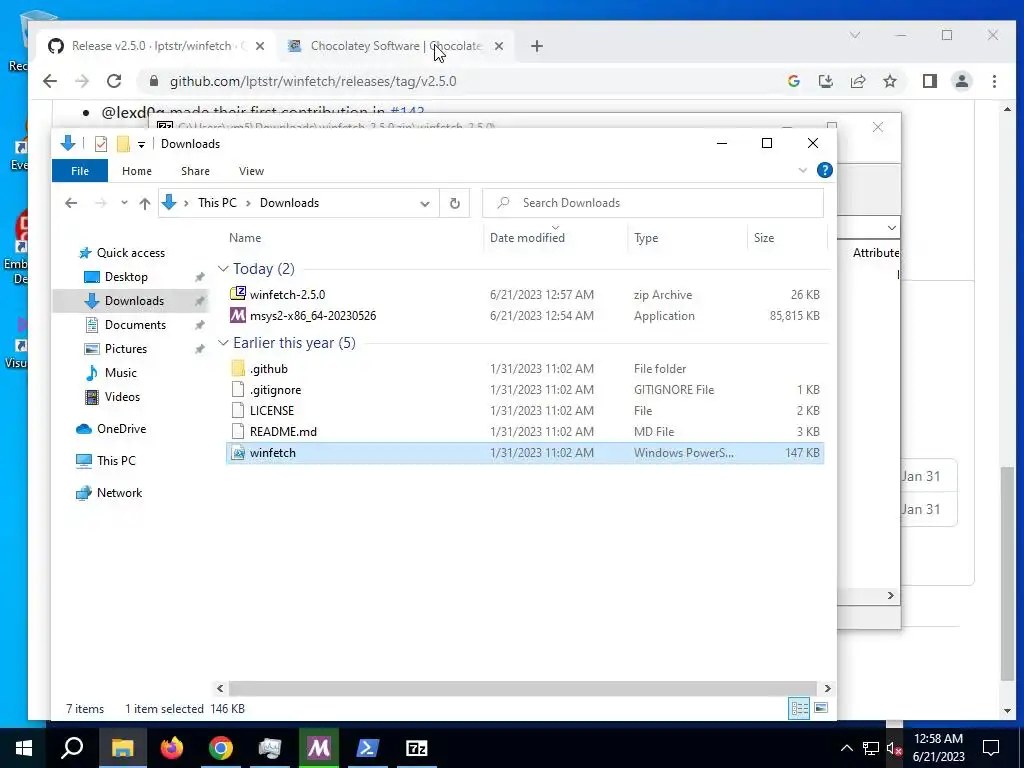Image resolution: width=1024 pixels, height=768 pixels.
Task: Switch to Large icons view layout
Action: pyautogui.click(x=821, y=709)
